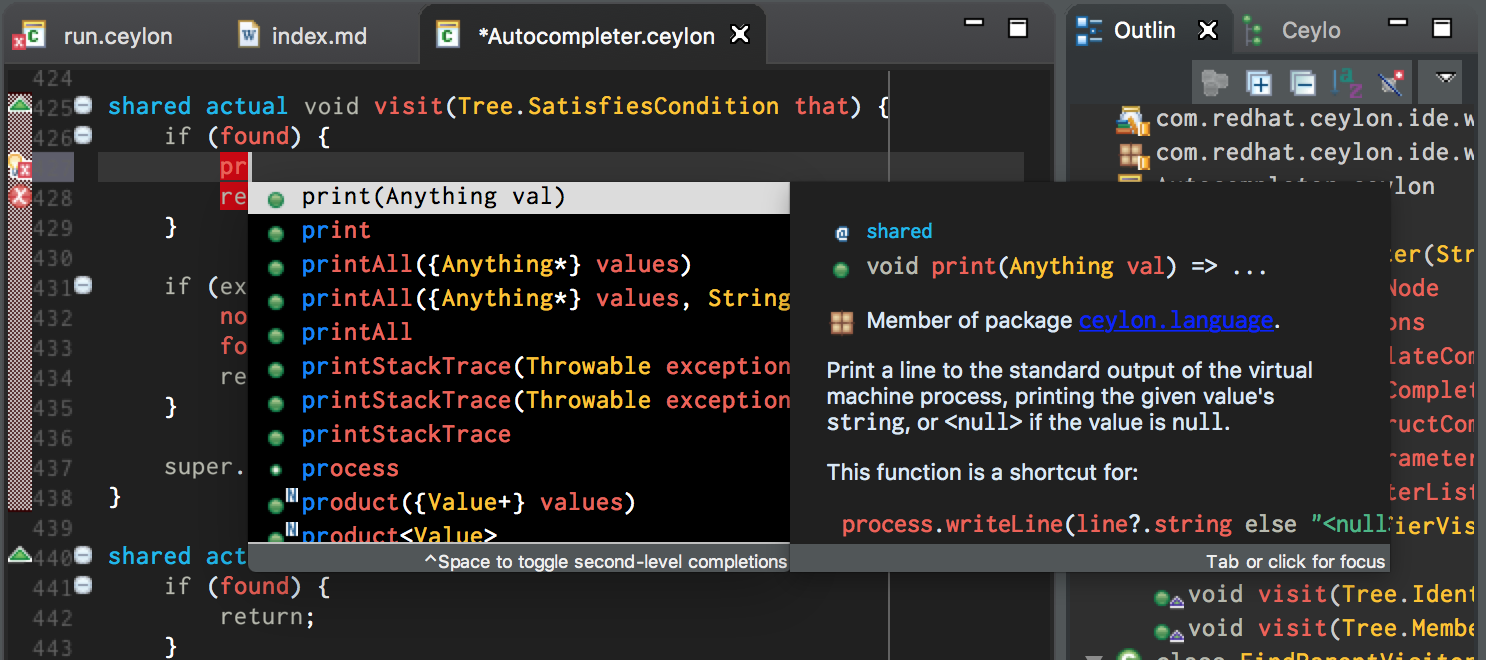Screen dimensions: 1486x660
Task: Click the grayed link-with-editor icon in Outline toolbar
Action: point(1215,82)
